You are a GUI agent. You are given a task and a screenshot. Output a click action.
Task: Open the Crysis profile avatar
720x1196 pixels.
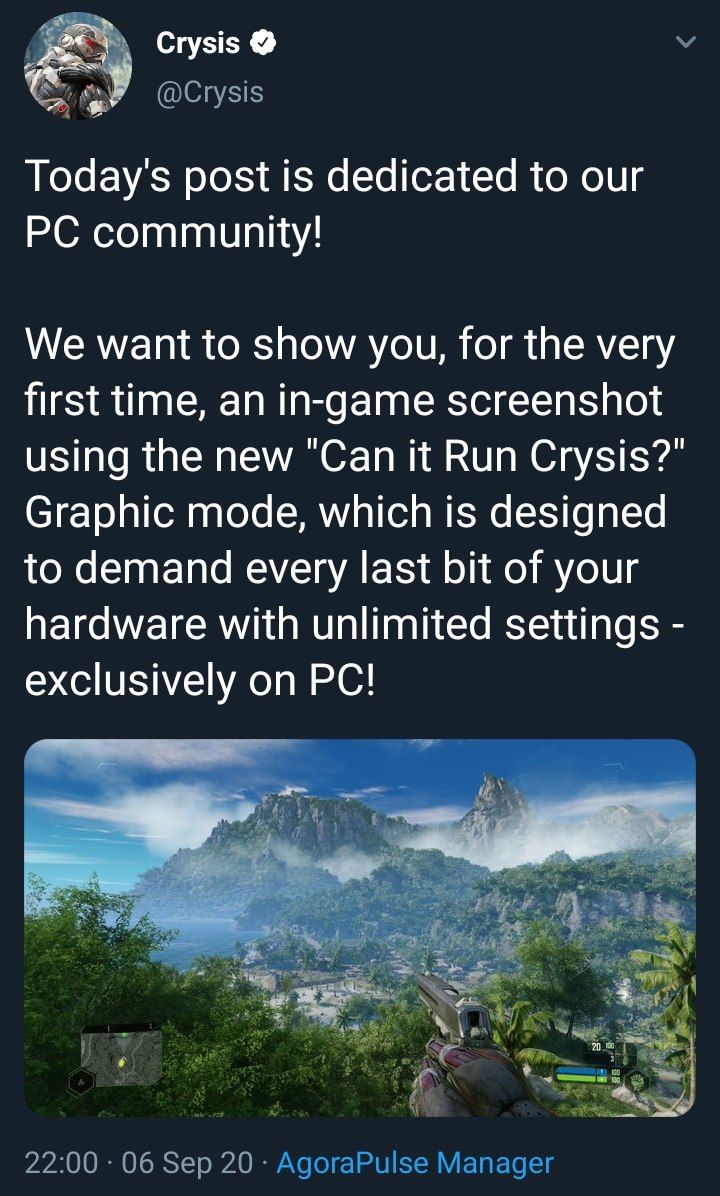[77, 66]
